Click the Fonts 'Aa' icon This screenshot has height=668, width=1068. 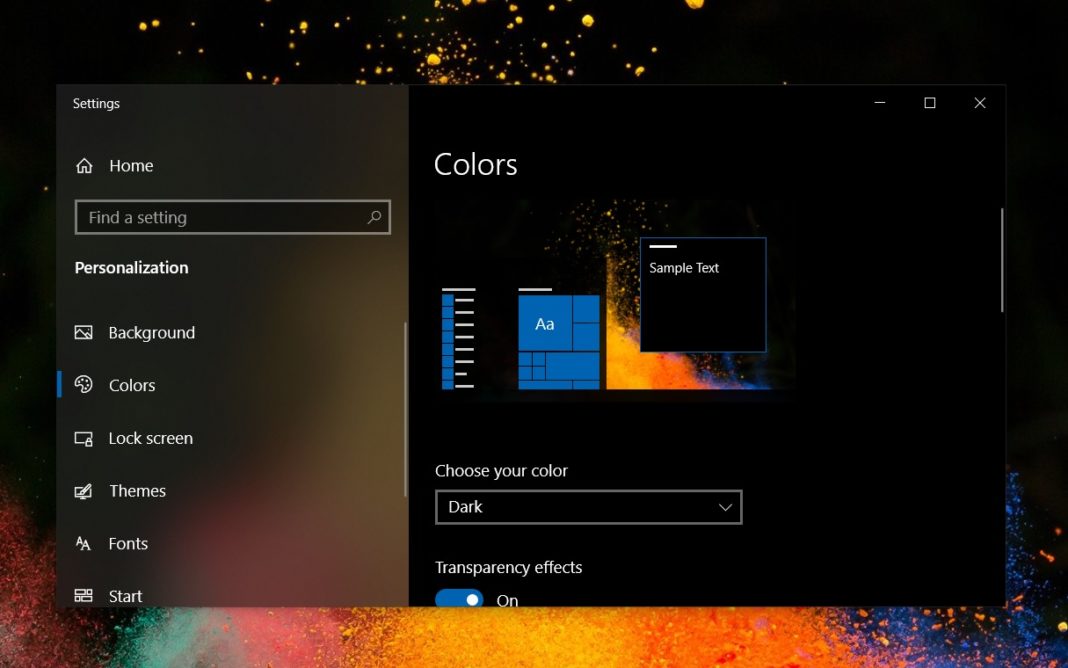pyautogui.click(x=85, y=543)
